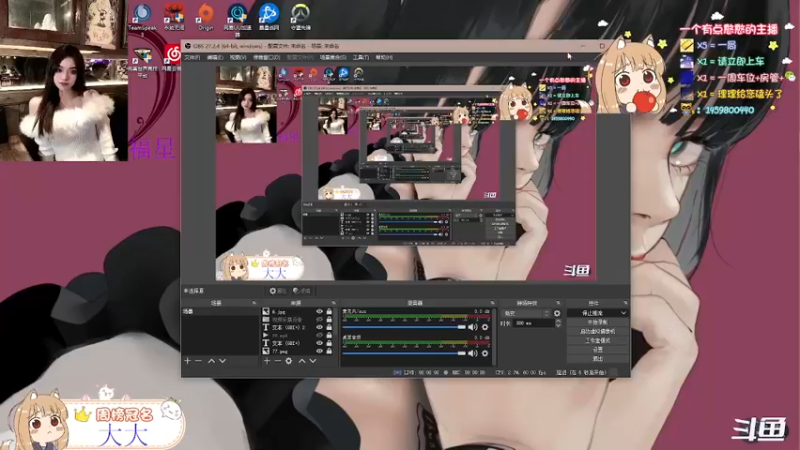Launch the 守望先锋 Overwatch desktop shortcut

tap(301, 17)
